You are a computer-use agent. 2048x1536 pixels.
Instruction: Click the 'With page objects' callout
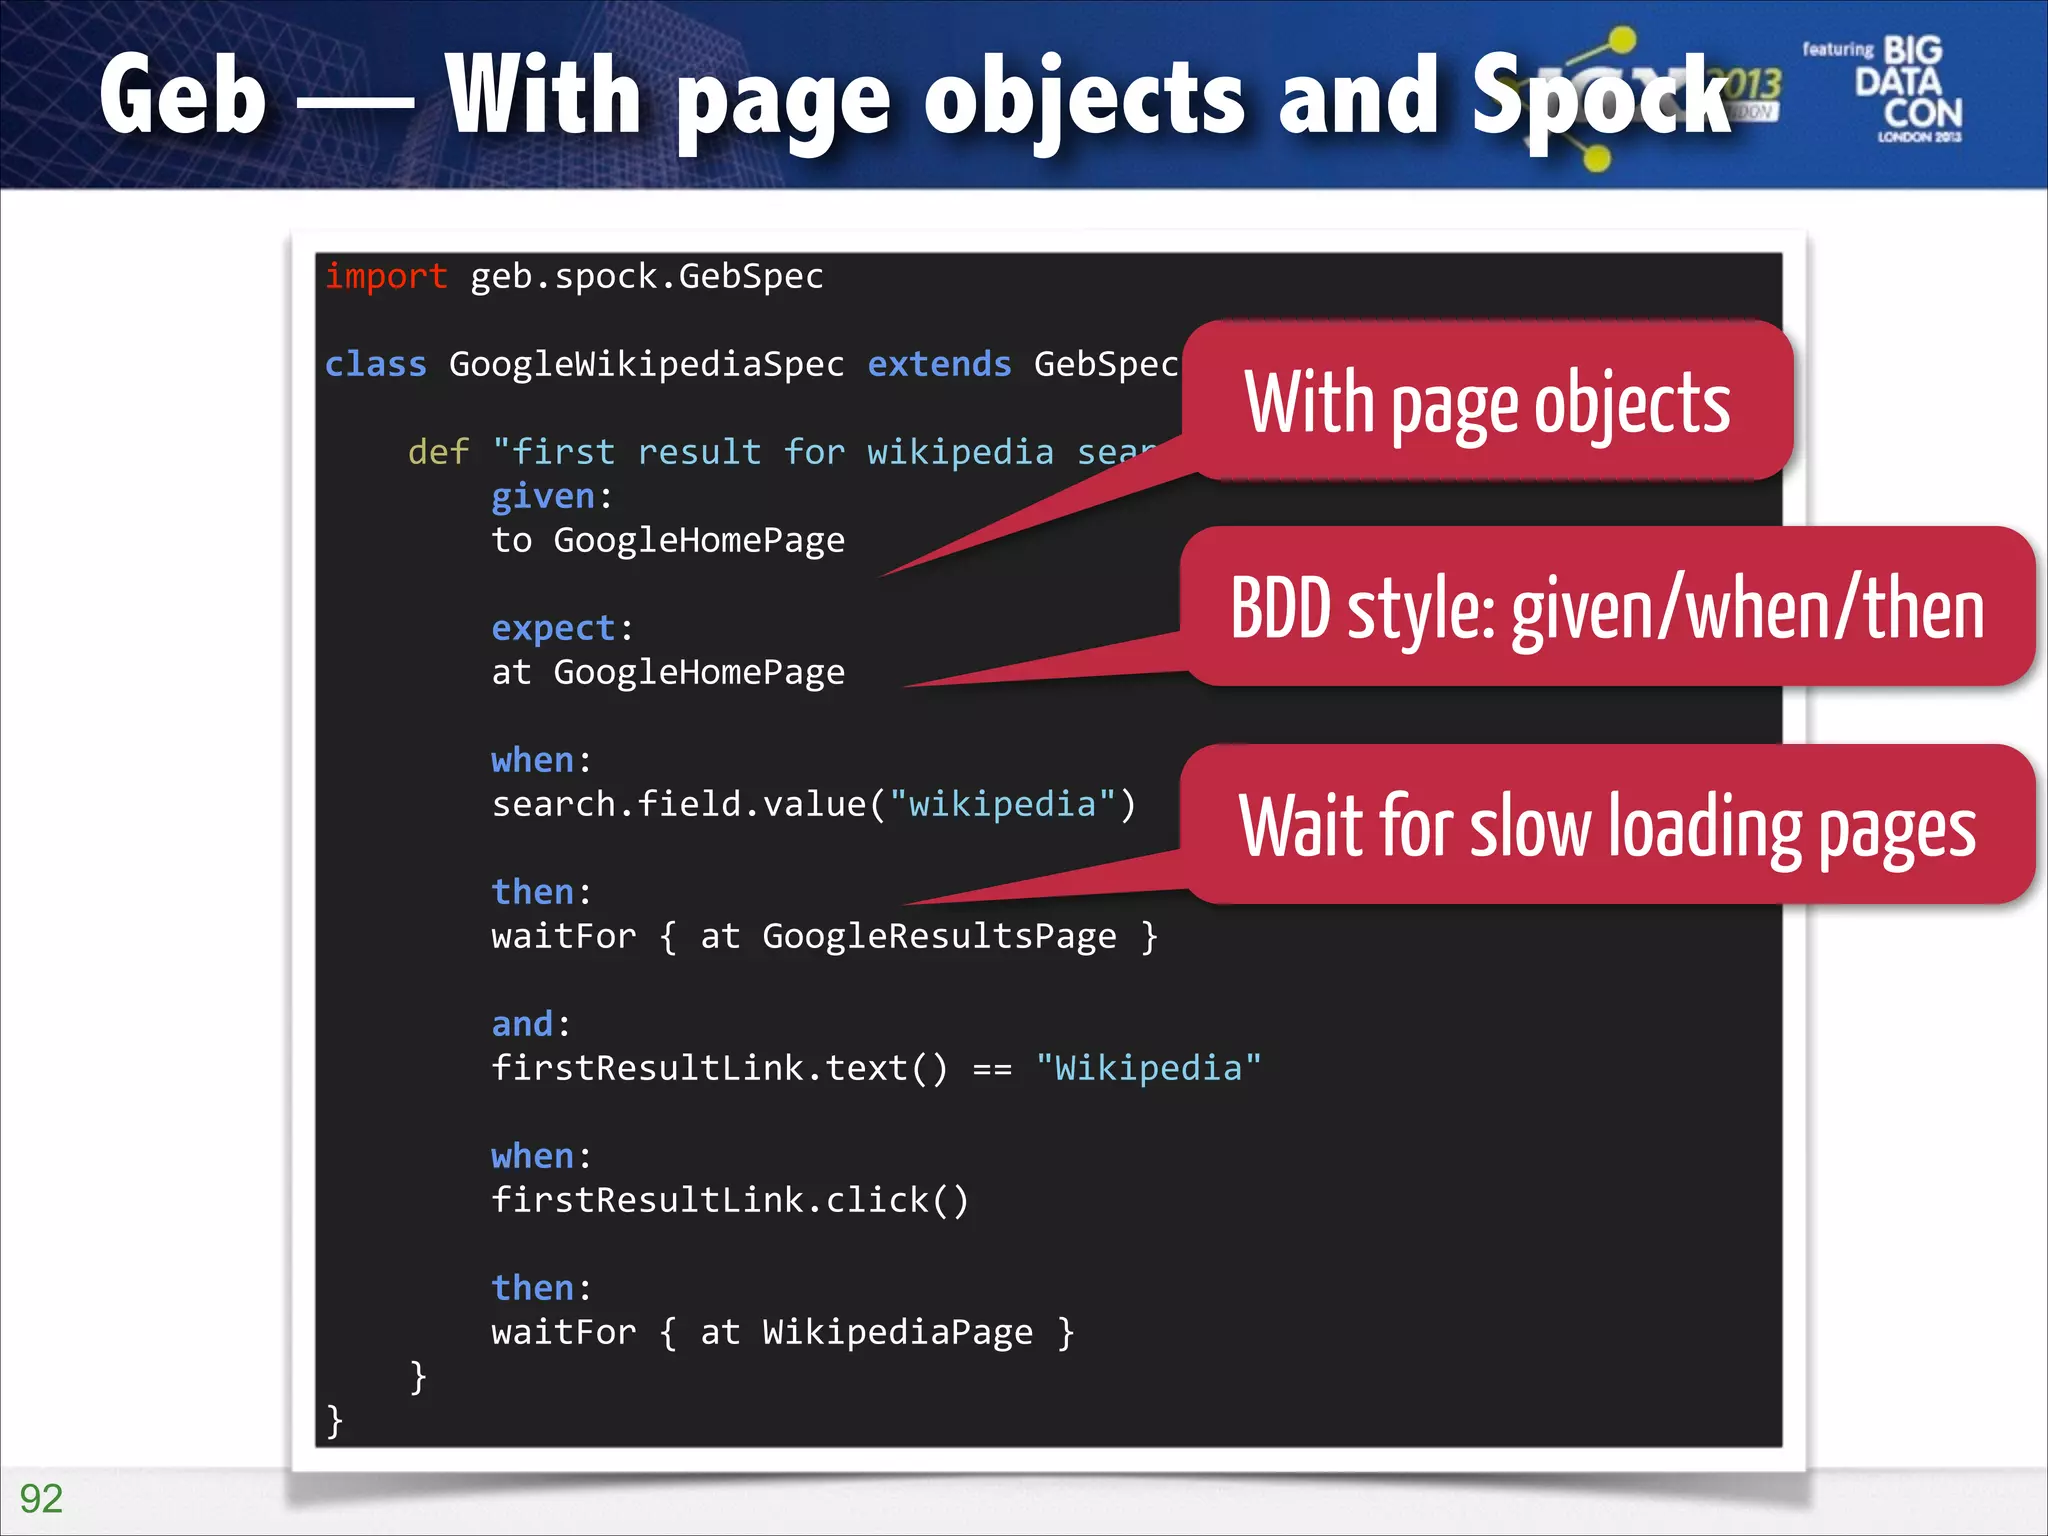pos(1488,401)
